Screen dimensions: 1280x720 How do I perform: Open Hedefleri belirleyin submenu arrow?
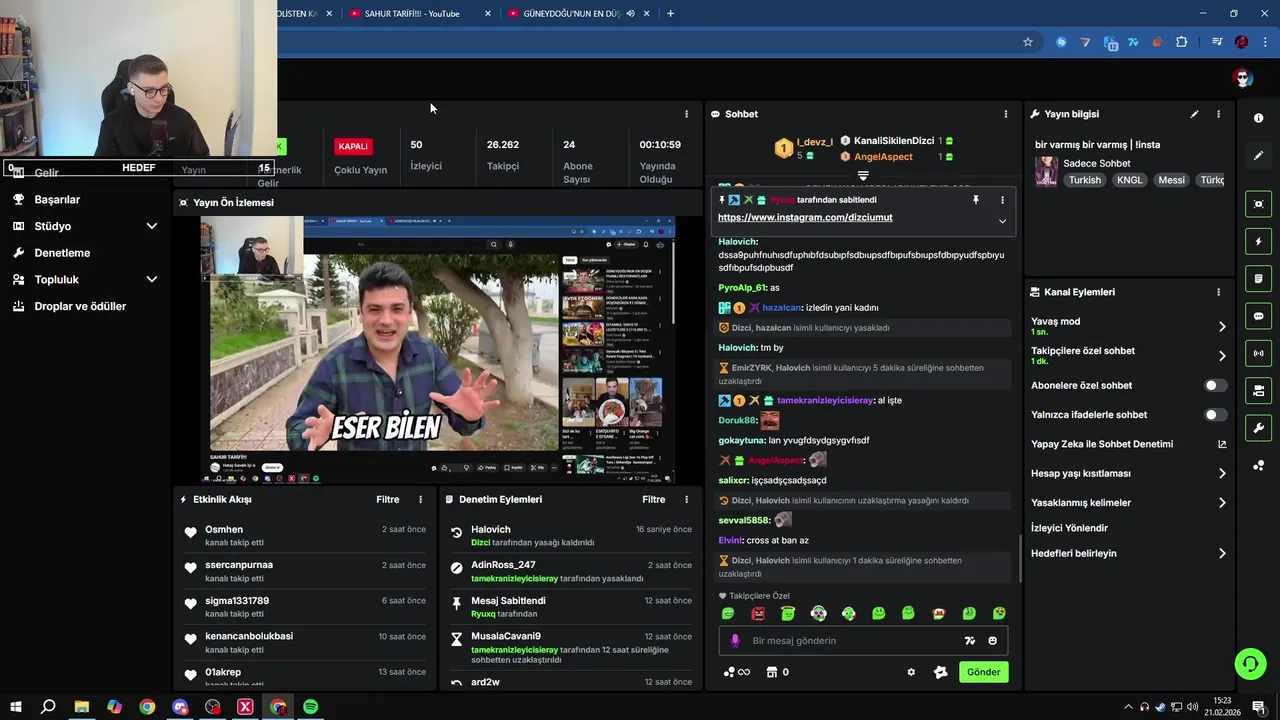point(1222,553)
